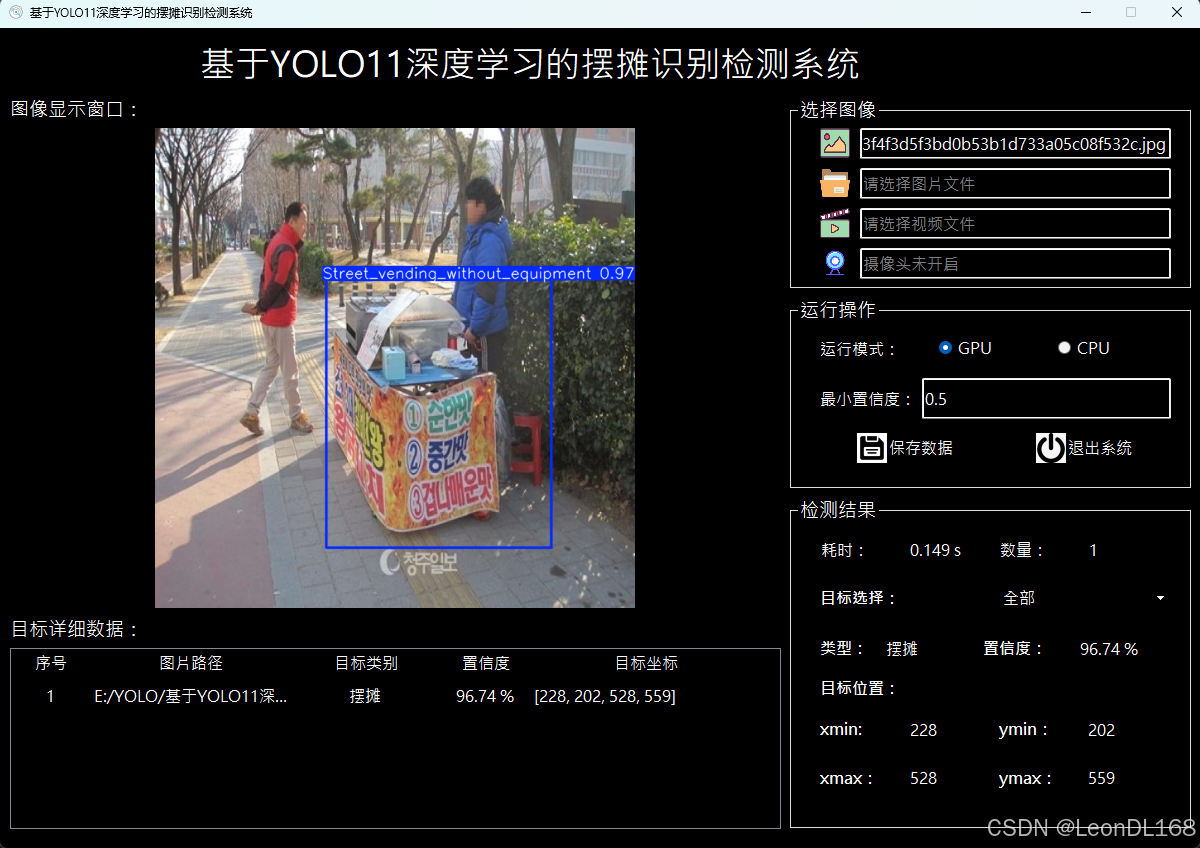Click the 退出系统 button
This screenshot has height=848, width=1200.
coord(1084,448)
